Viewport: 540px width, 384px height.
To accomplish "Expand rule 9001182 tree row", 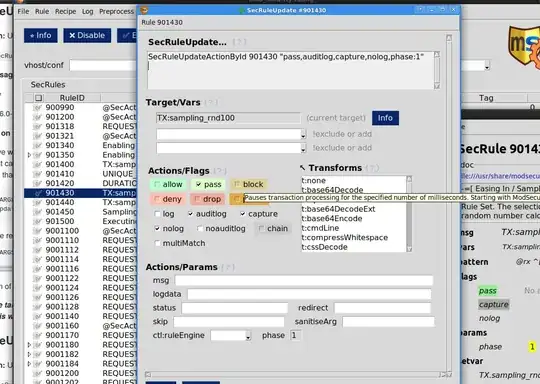I will [x=29, y=354].
